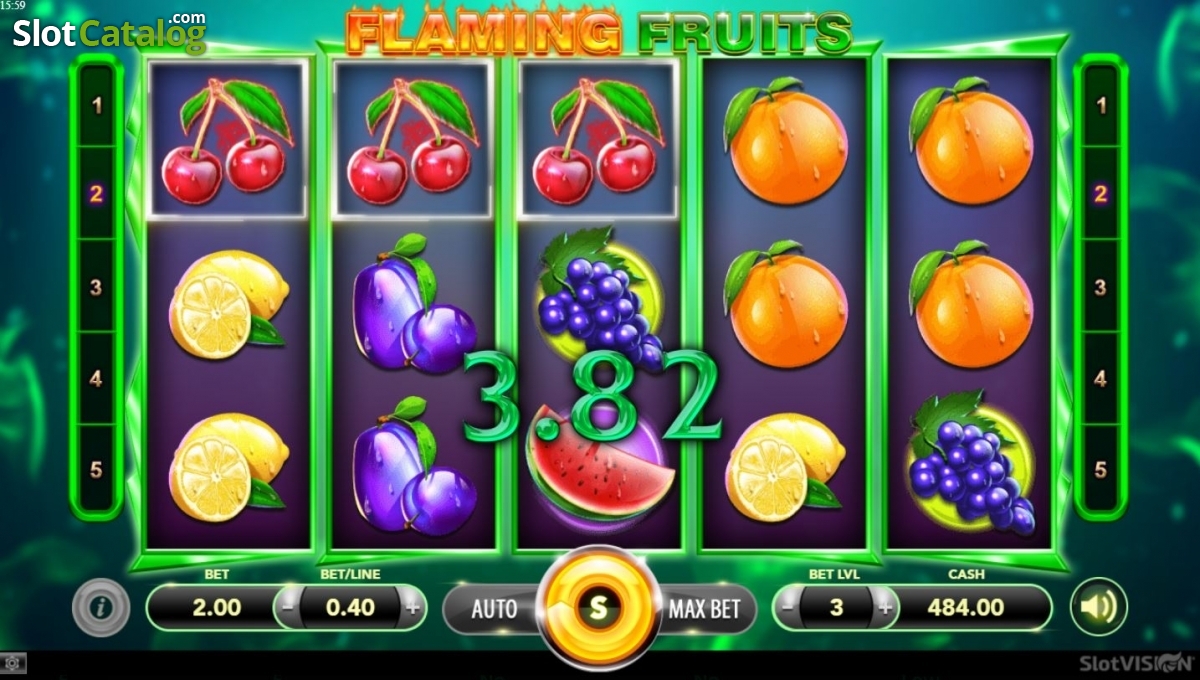Open the settings gear in bottom corner

[12, 663]
